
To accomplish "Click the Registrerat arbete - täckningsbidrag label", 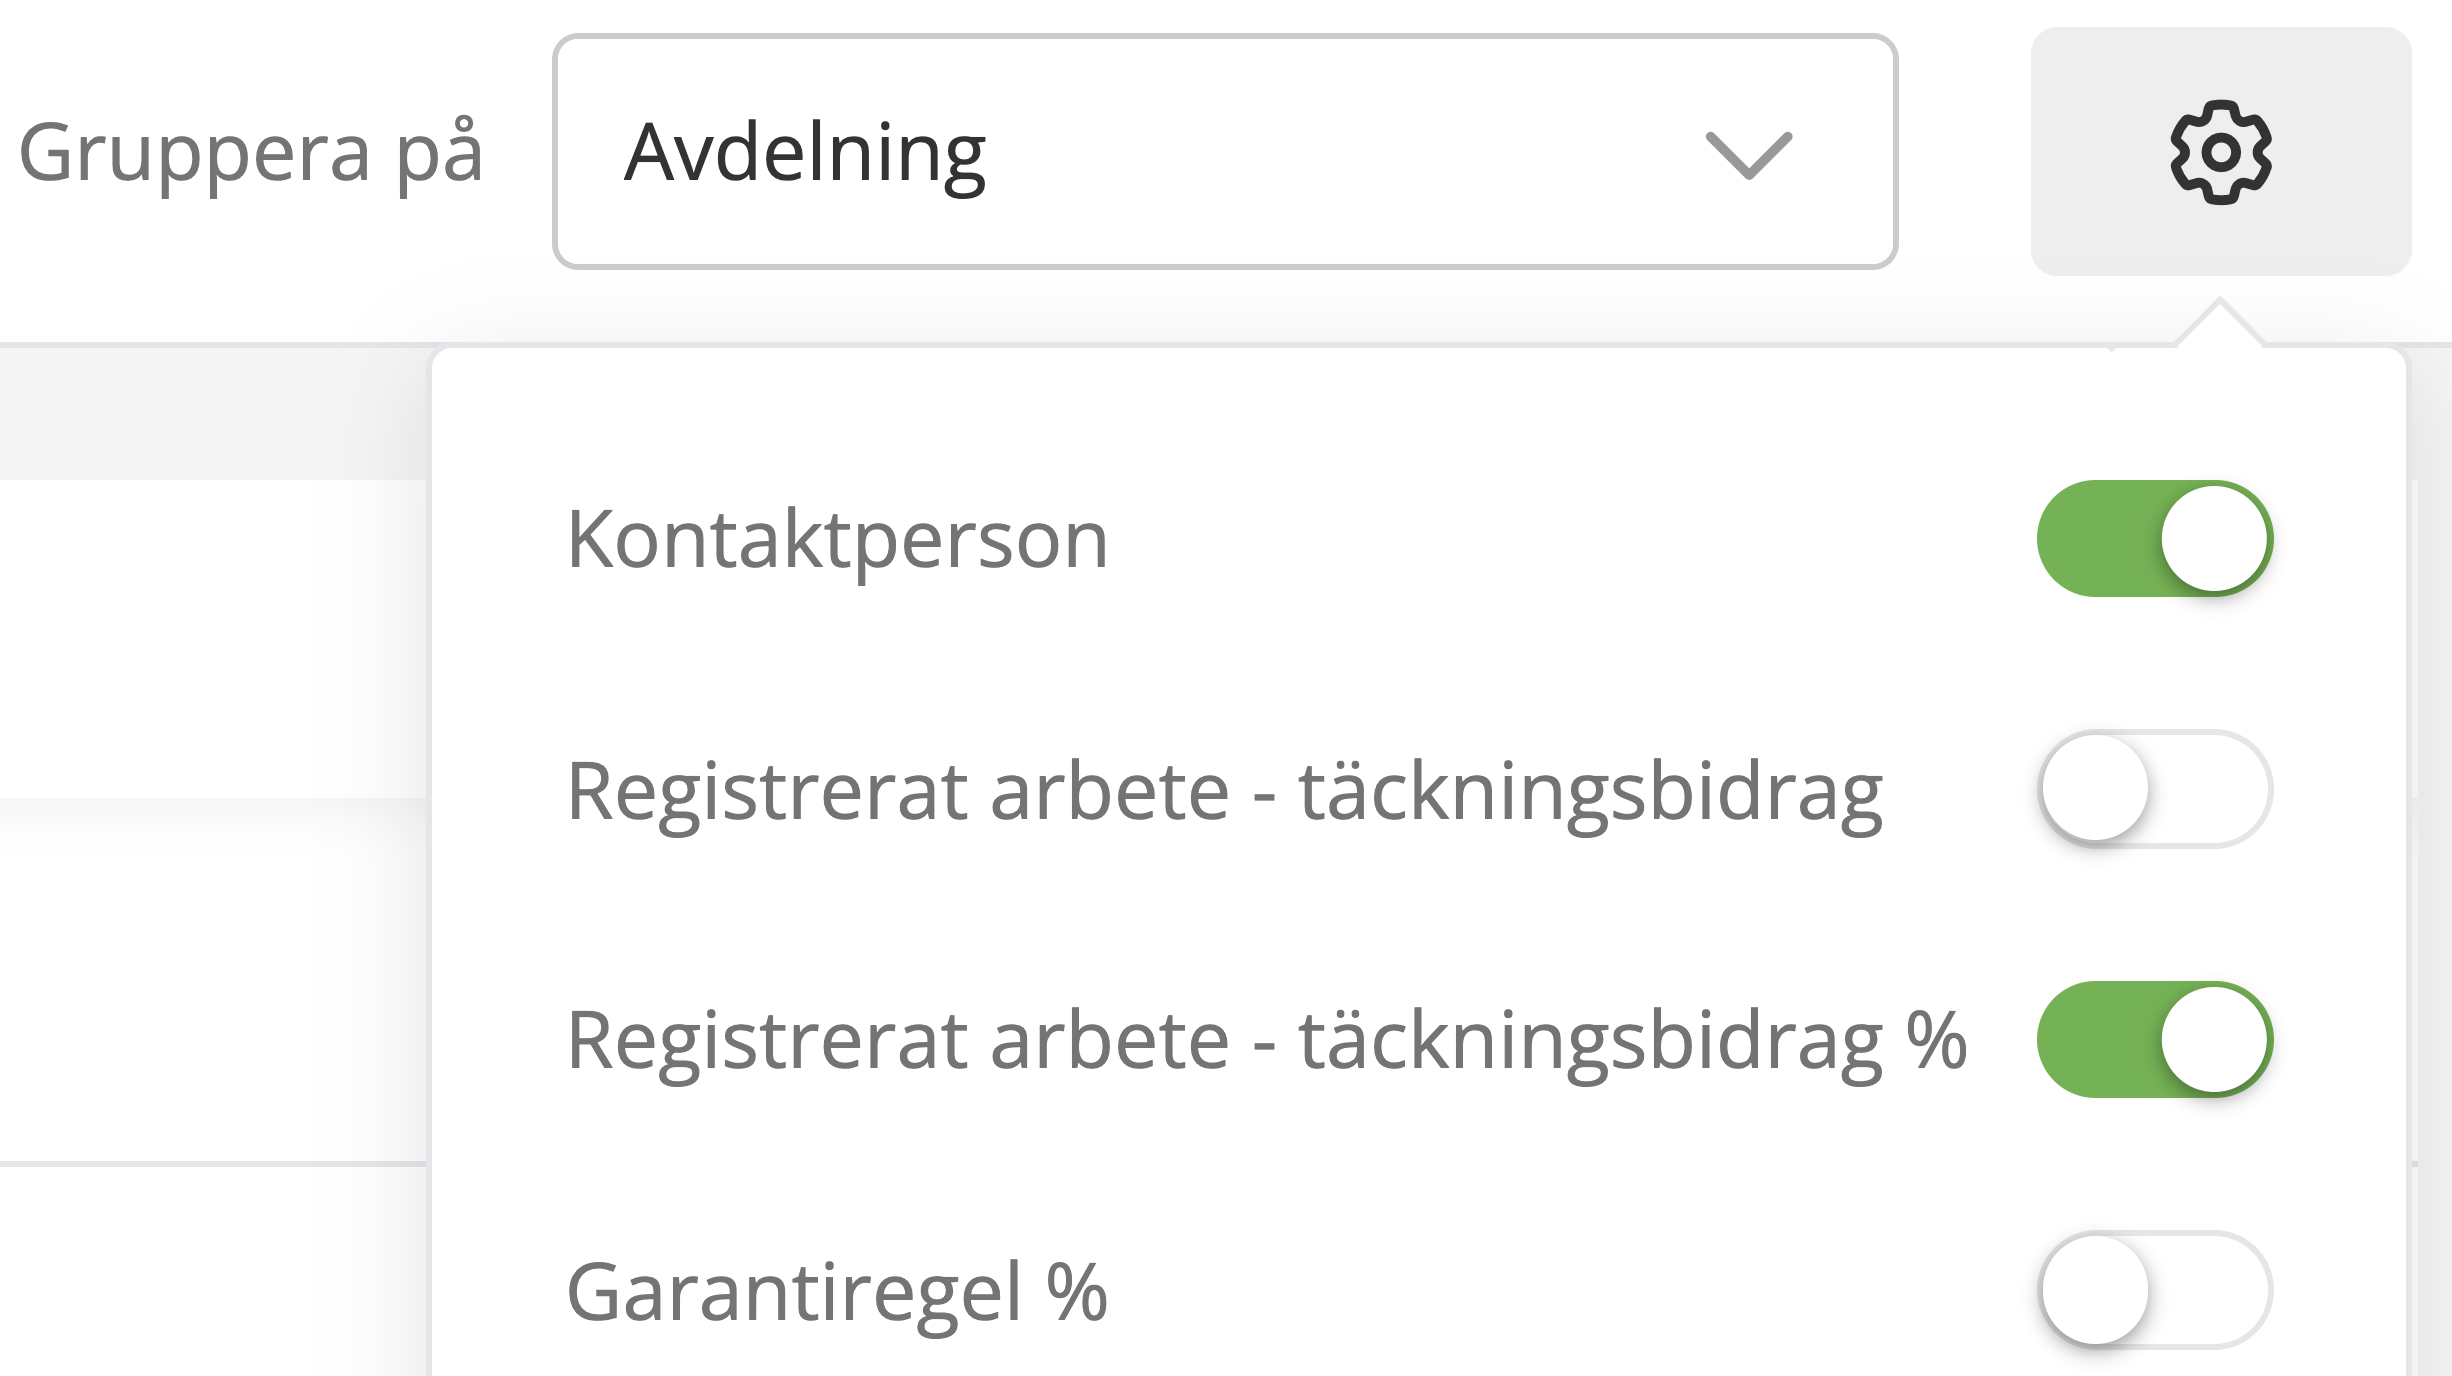I will pyautogui.click(x=1225, y=791).
